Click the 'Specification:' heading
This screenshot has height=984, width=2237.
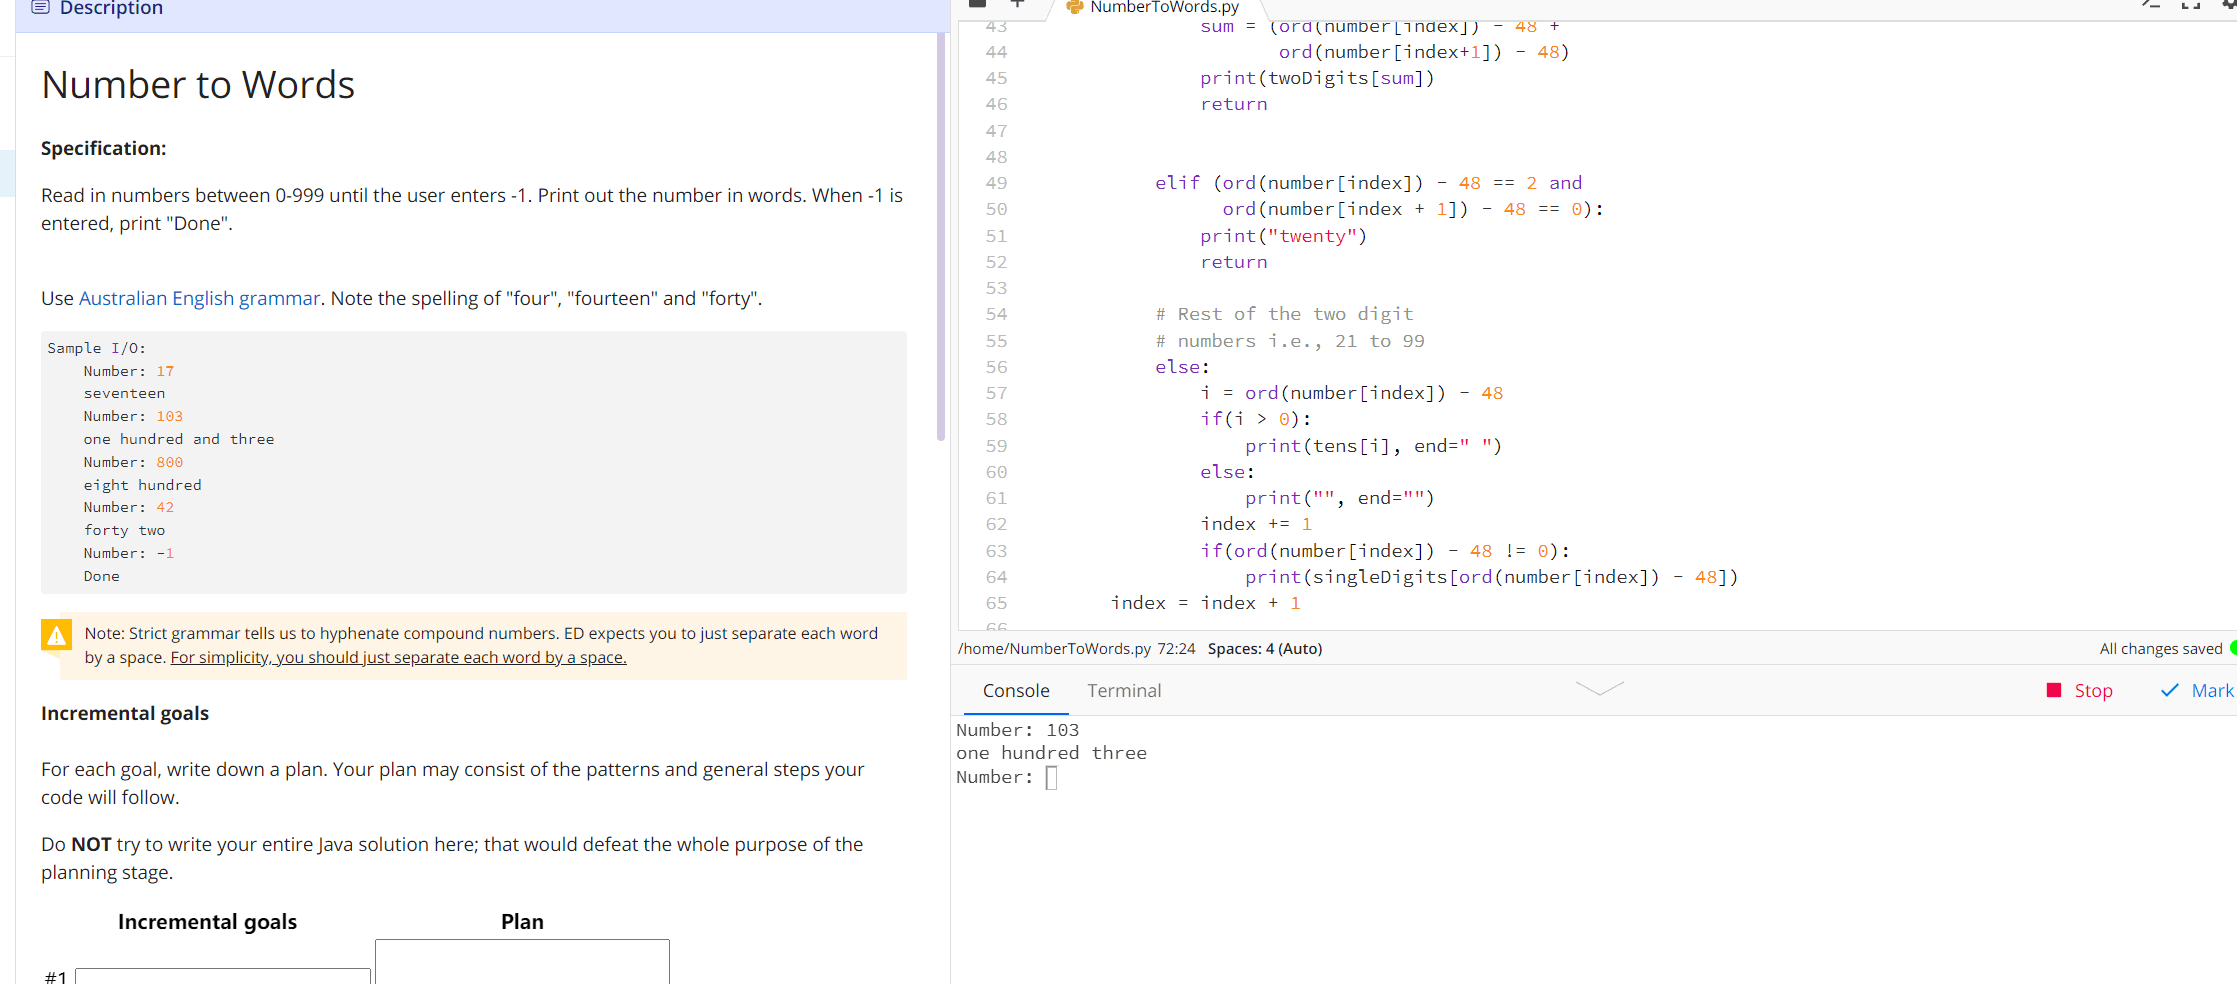(x=104, y=148)
